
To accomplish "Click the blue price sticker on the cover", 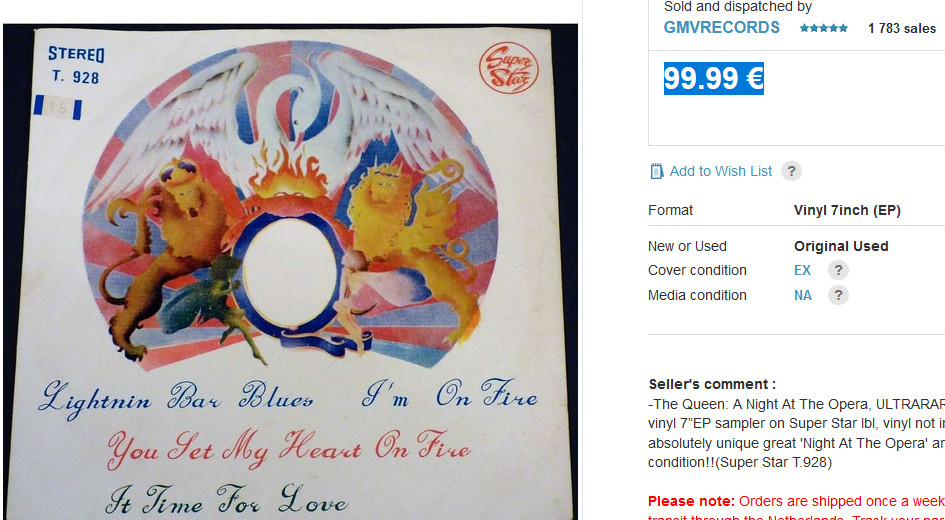I will (57, 108).
